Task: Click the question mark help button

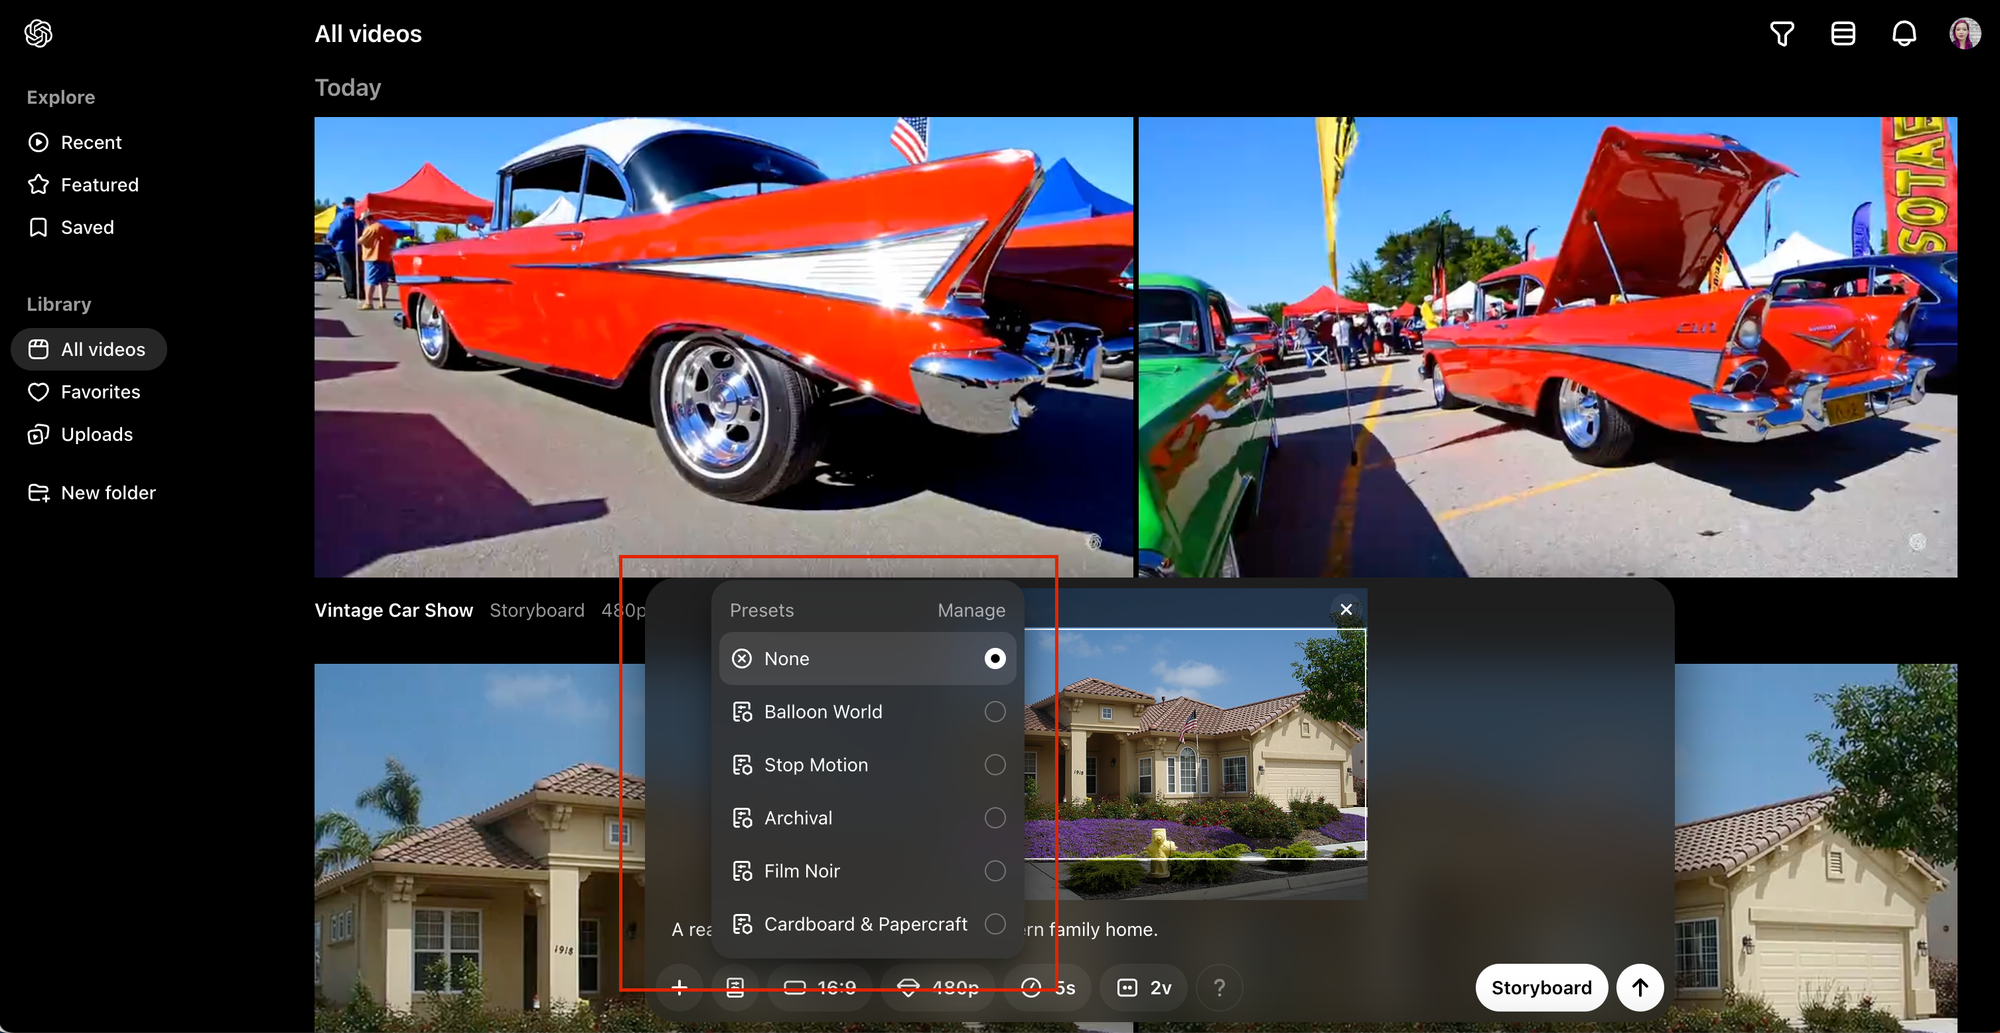Action: point(1219,988)
